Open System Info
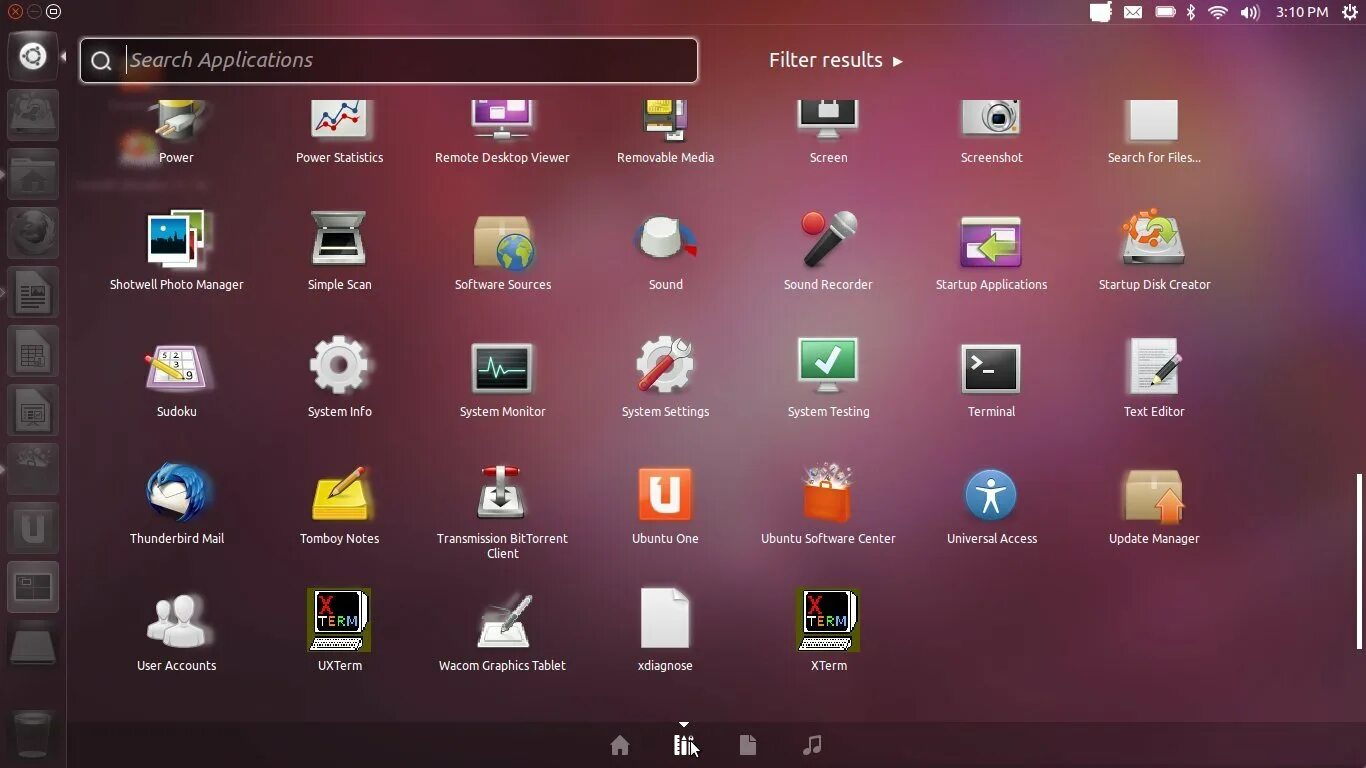This screenshot has width=1366, height=768. pyautogui.click(x=339, y=377)
